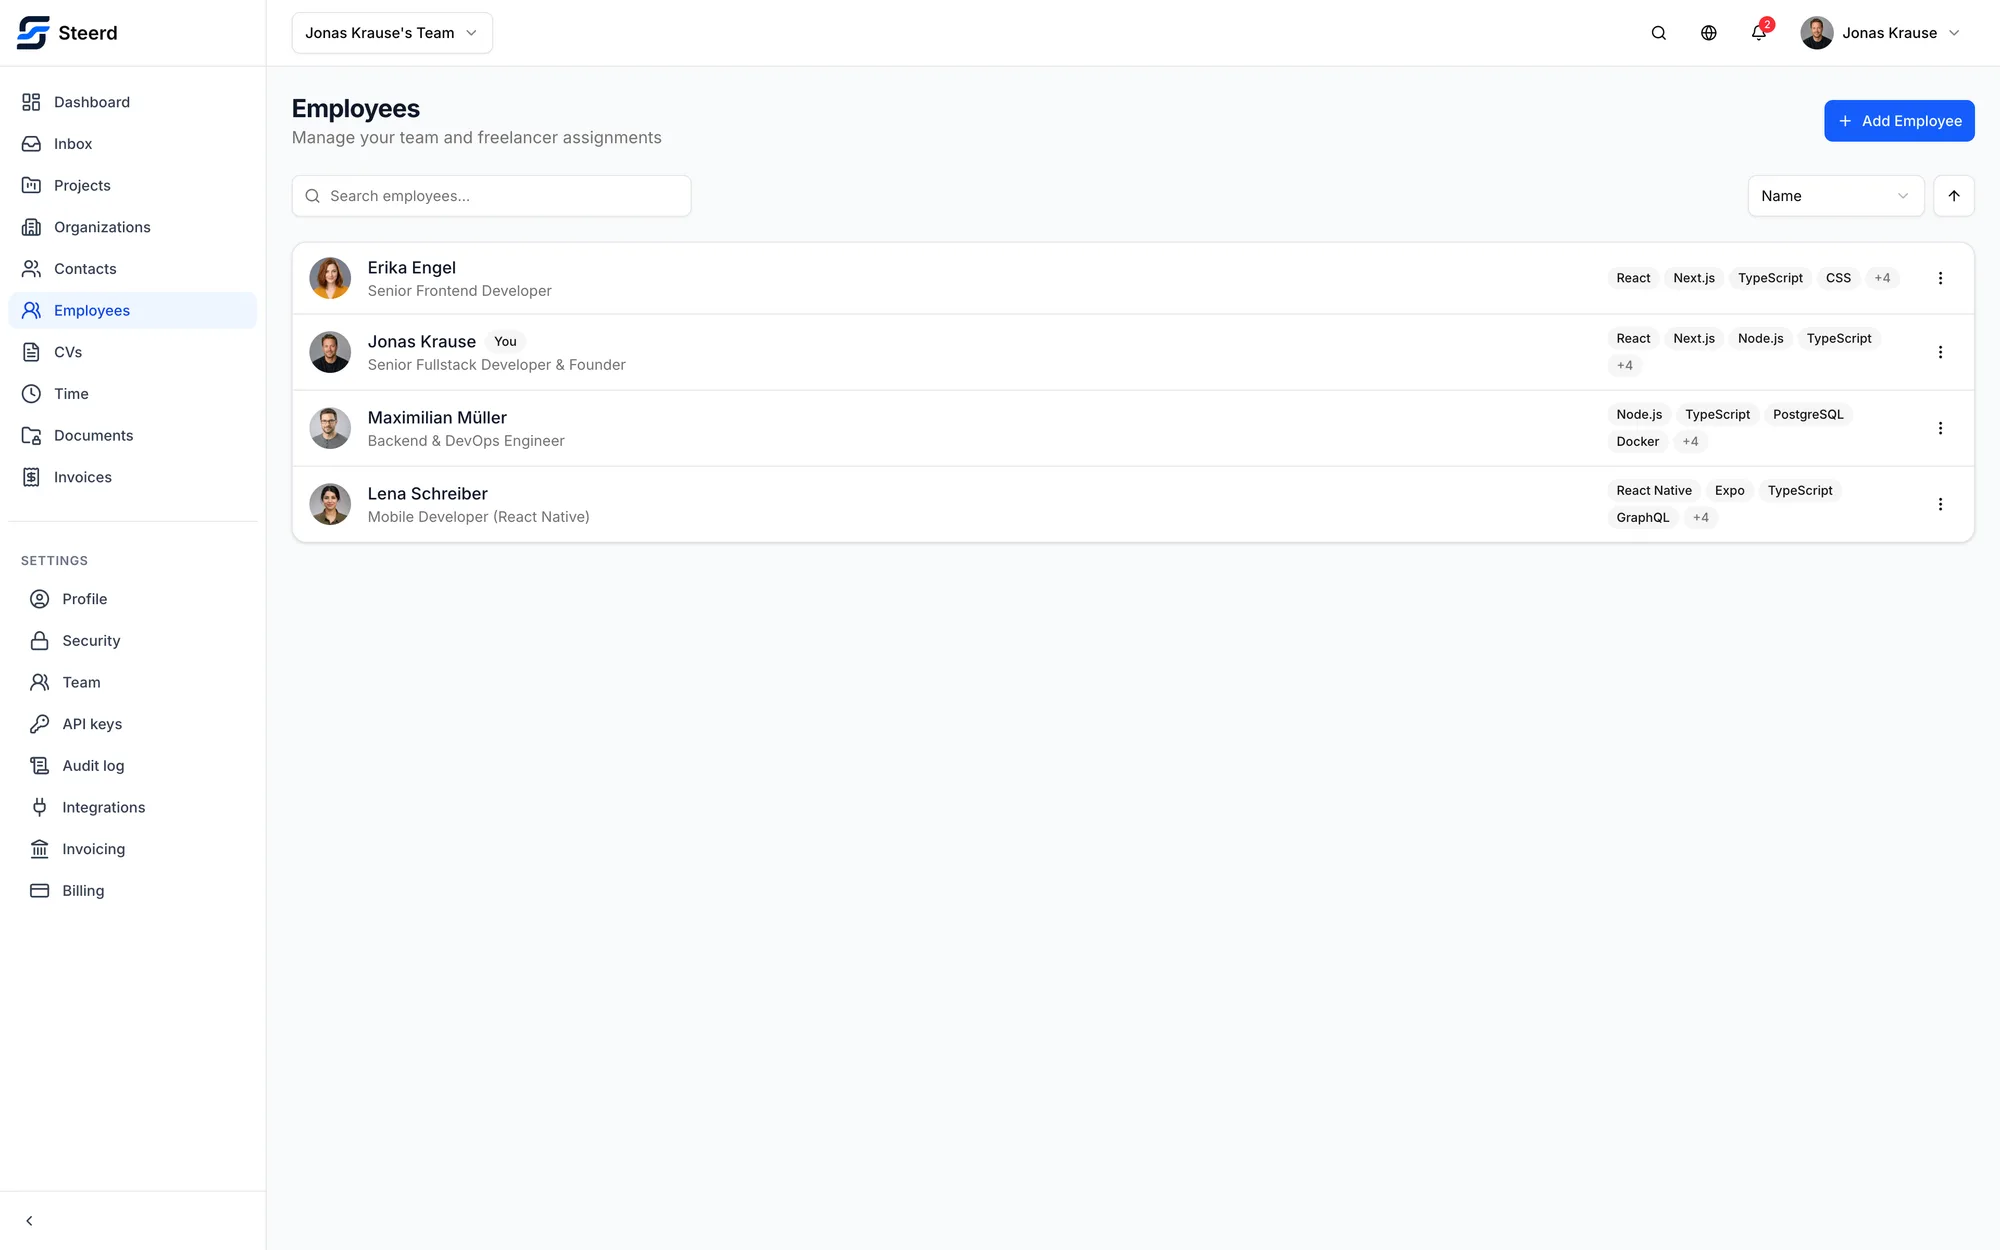Viewport: 2000px width, 1250px height.
Task: Click the Integrations plug icon
Action: pos(40,807)
